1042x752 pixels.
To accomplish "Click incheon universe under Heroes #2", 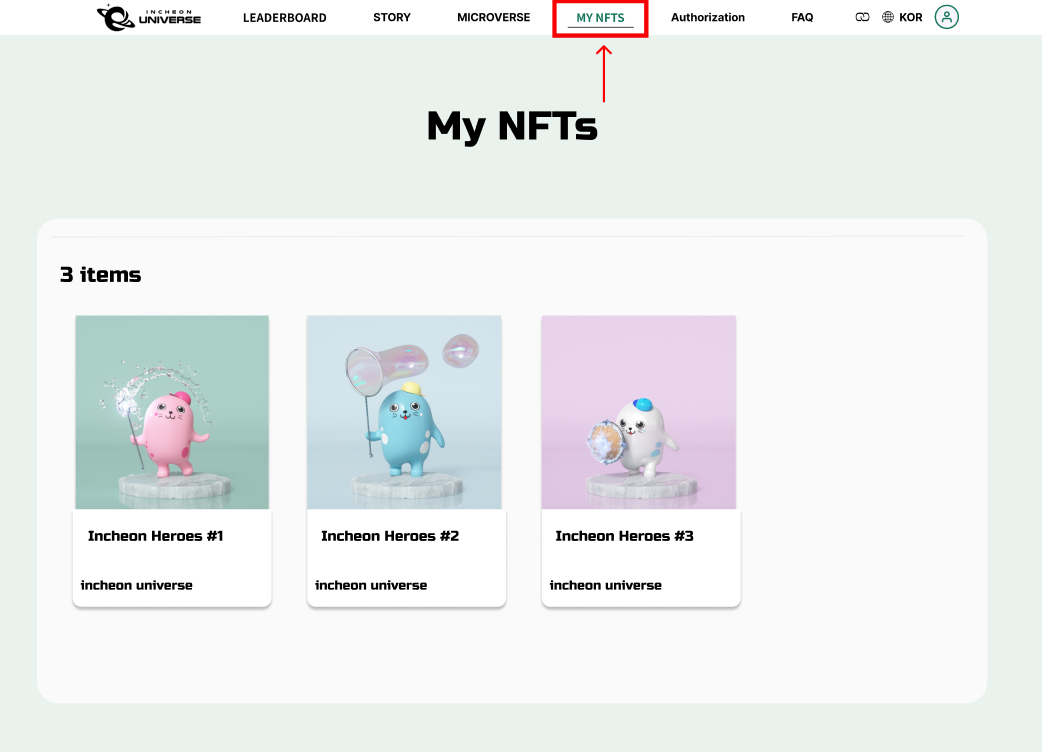I will (x=371, y=585).
